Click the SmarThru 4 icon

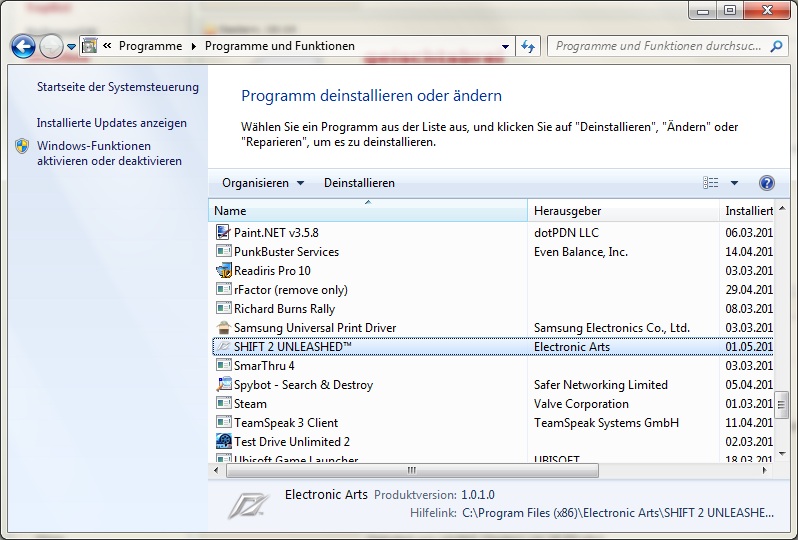[x=223, y=365]
